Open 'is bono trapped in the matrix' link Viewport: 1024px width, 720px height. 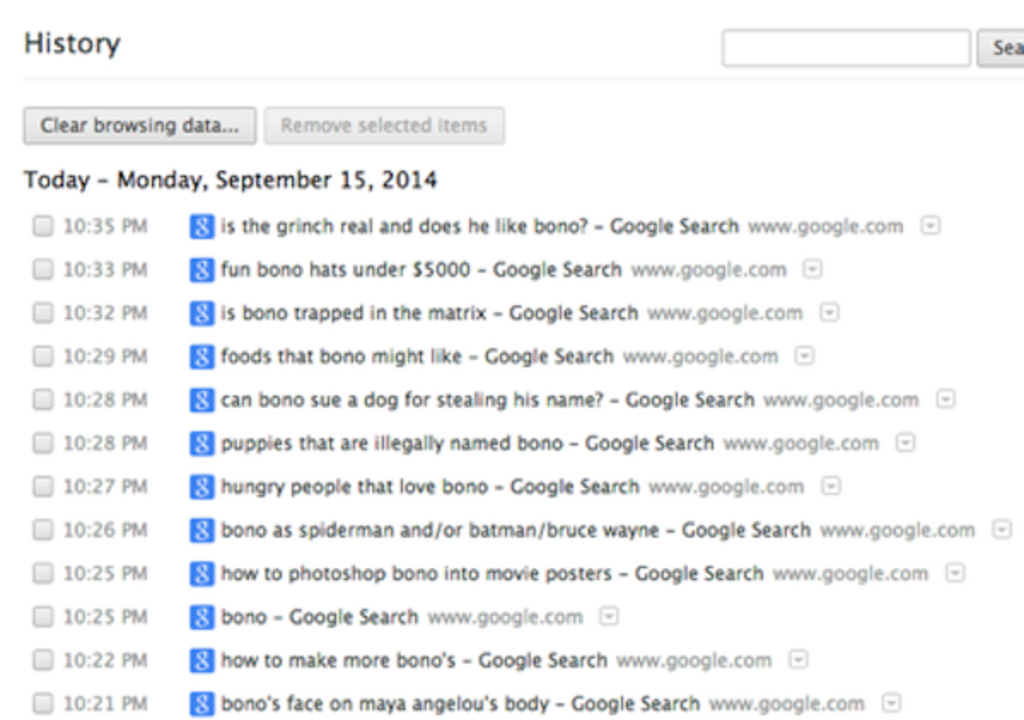click(429, 313)
